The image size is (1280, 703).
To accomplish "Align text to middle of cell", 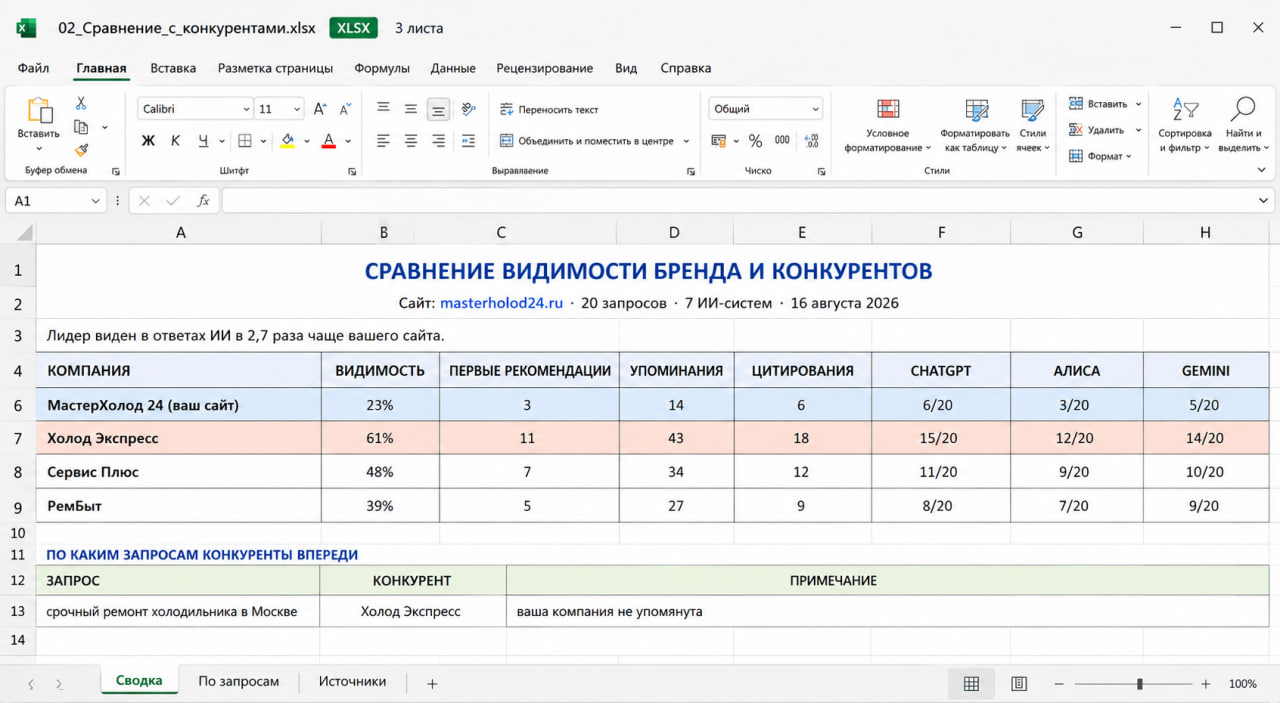I will click(410, 109).
